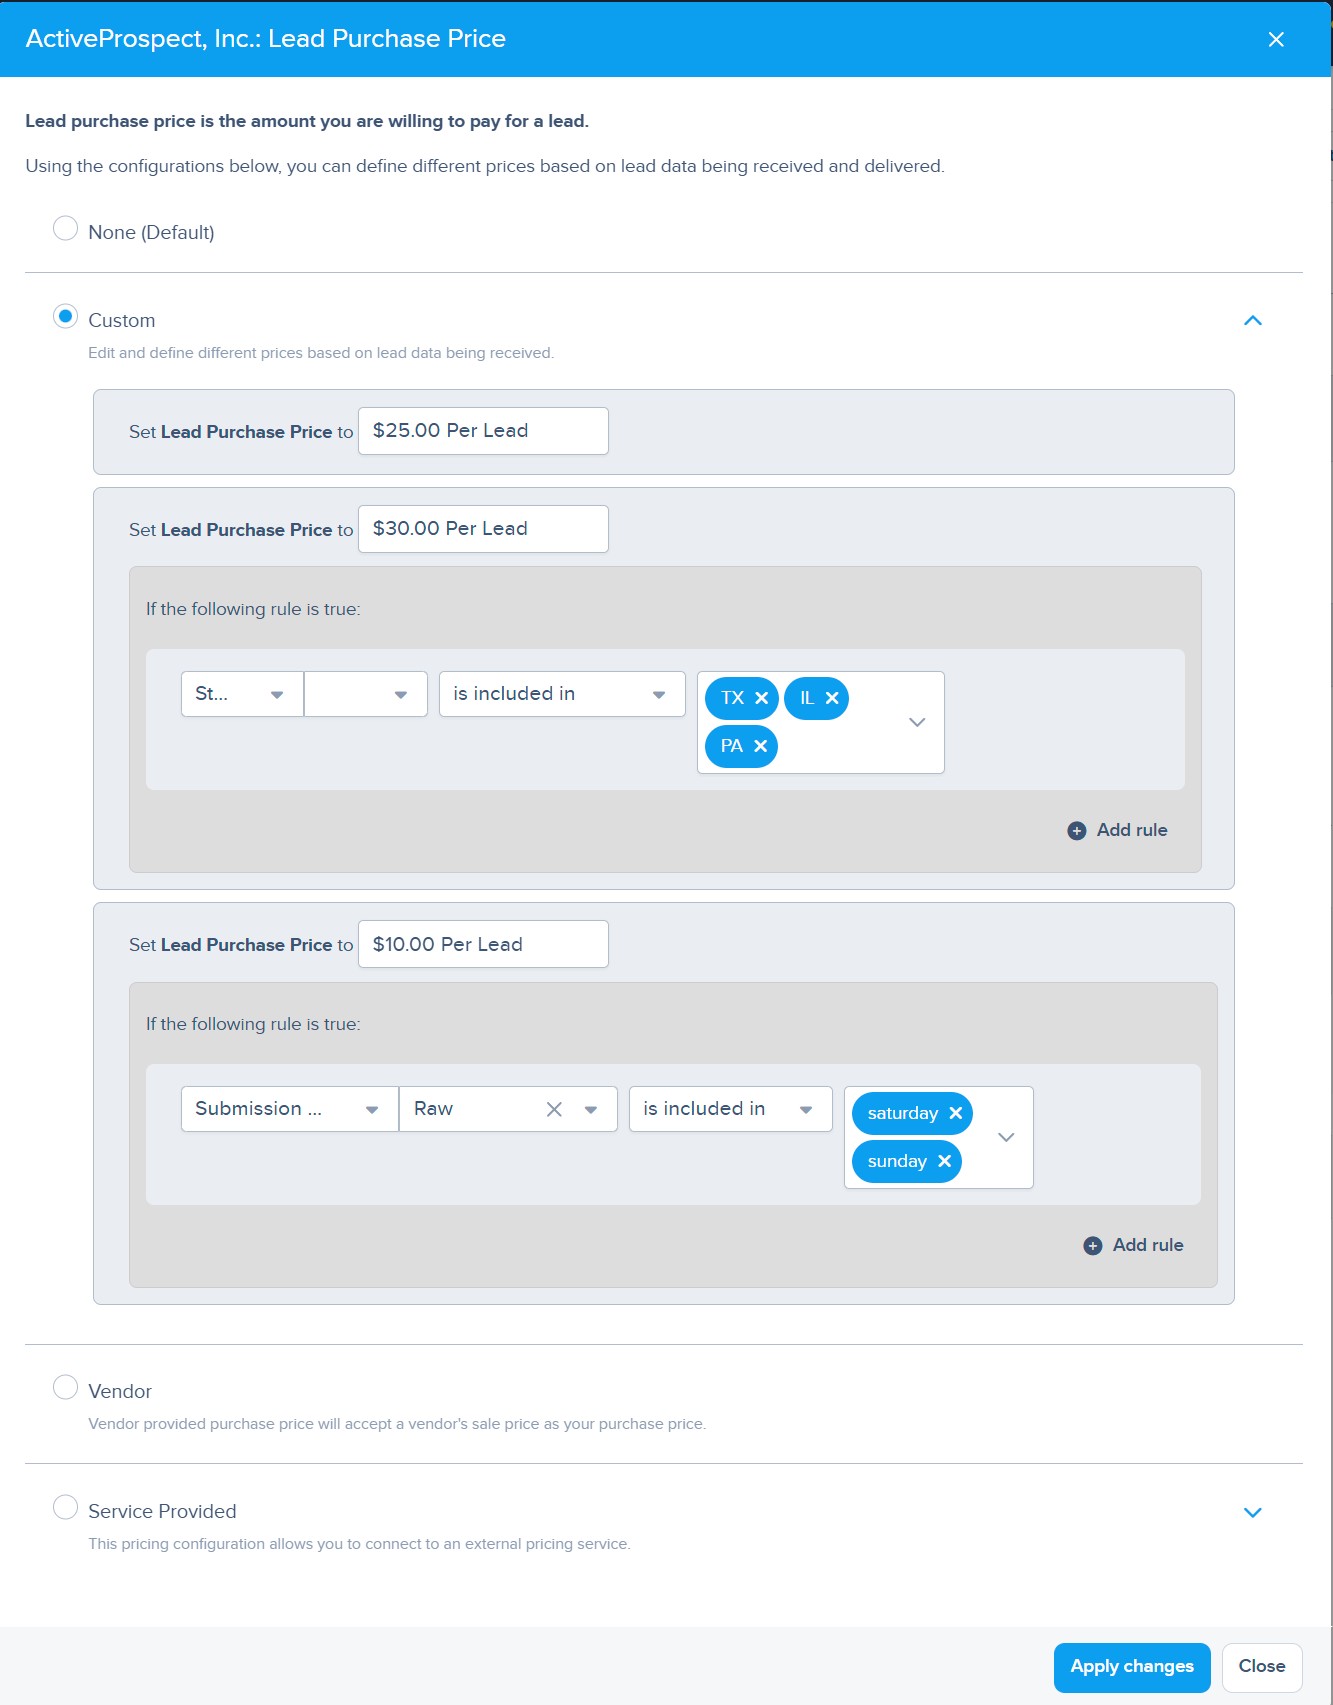Viewport: 1333px width, 1705px height.
Task: Add rule to the $30.00 price block
Action: pos(1118,830)
